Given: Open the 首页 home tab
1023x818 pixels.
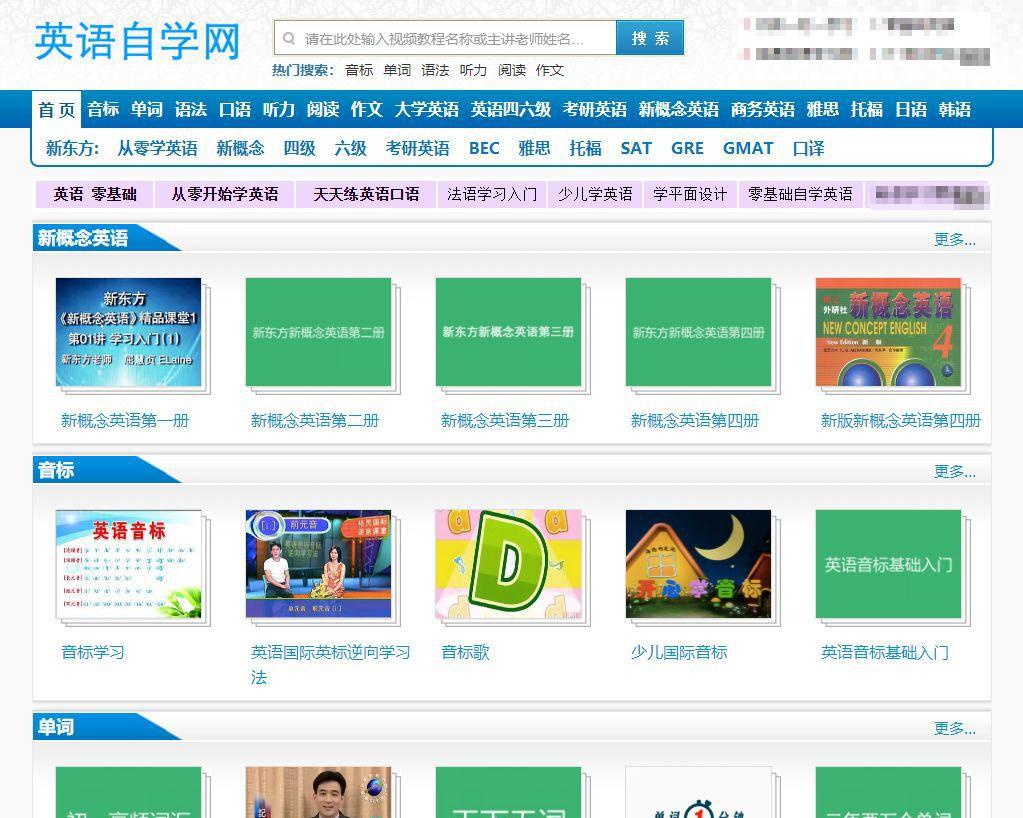Looking at the screenshot, I should [x=56, y=110].
